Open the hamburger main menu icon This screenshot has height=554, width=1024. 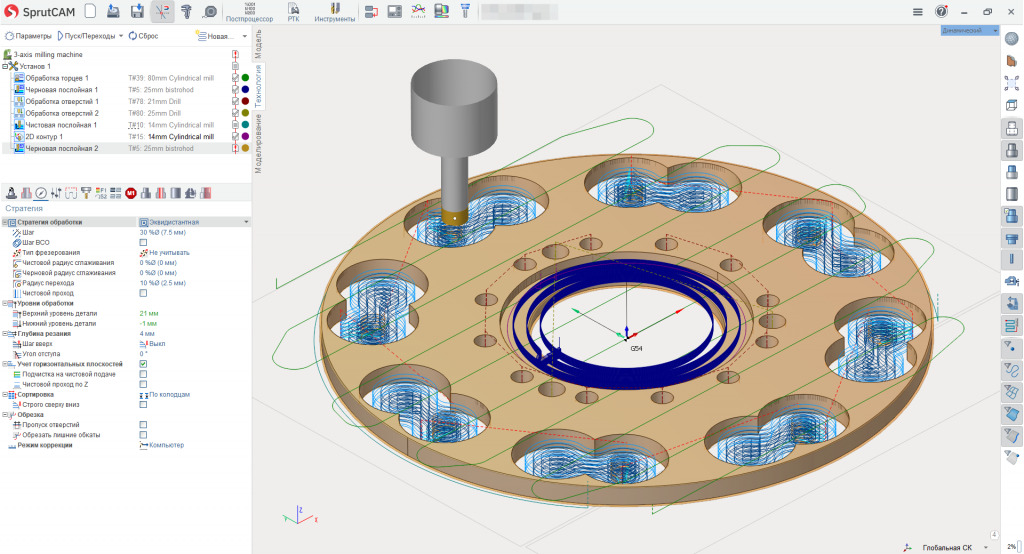click(x=918, y=11)
